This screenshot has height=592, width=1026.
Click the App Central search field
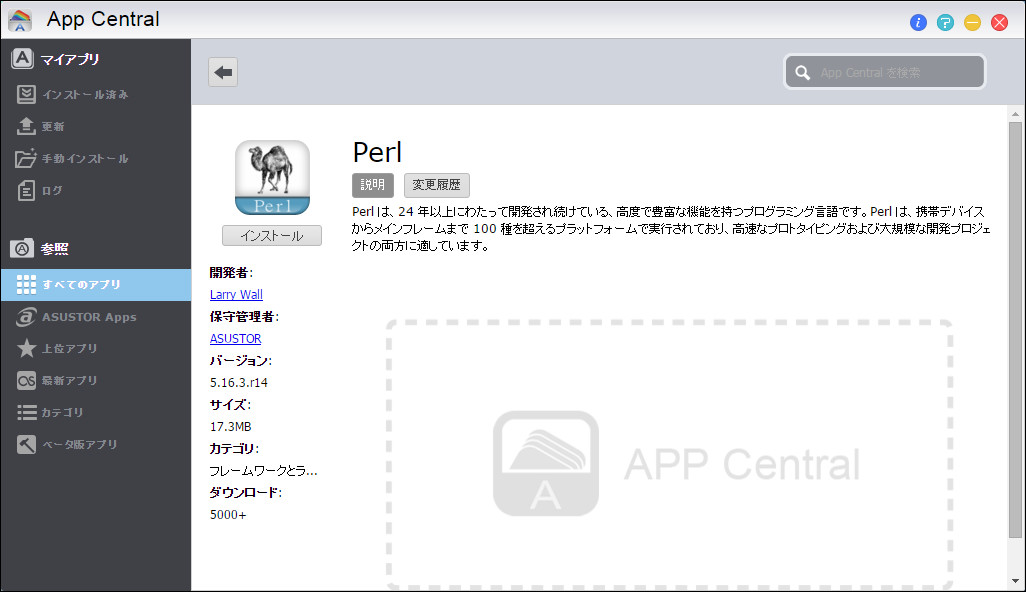pos(884,71)
